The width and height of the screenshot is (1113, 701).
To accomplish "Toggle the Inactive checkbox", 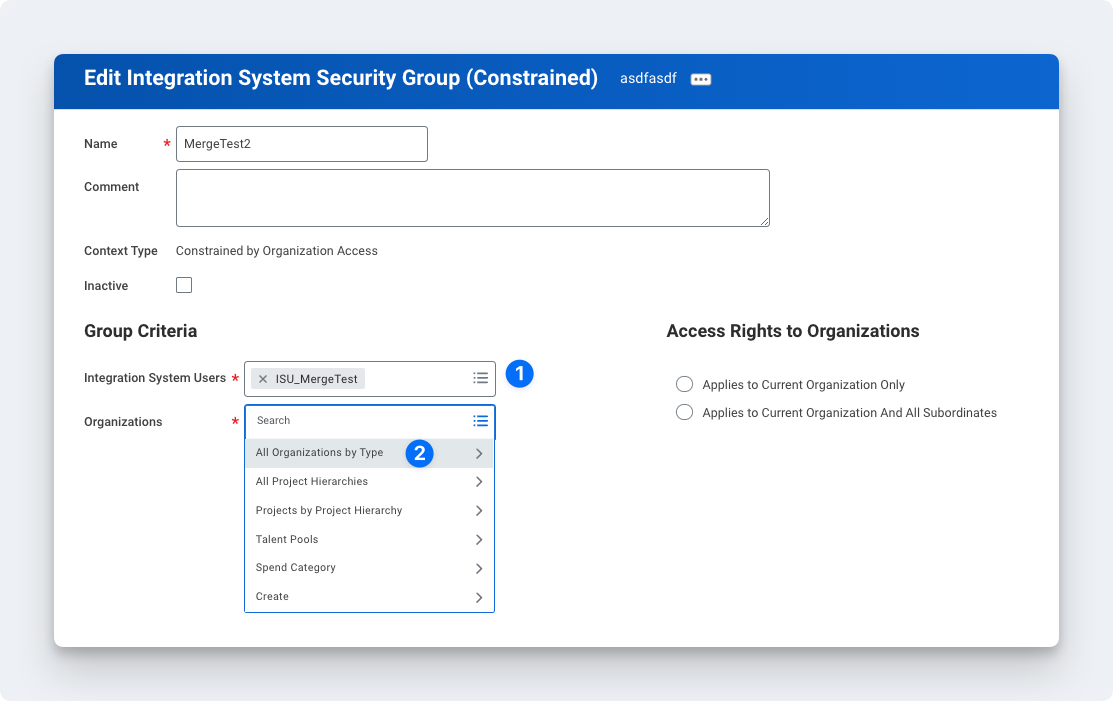I will click(x=184, y=285).
